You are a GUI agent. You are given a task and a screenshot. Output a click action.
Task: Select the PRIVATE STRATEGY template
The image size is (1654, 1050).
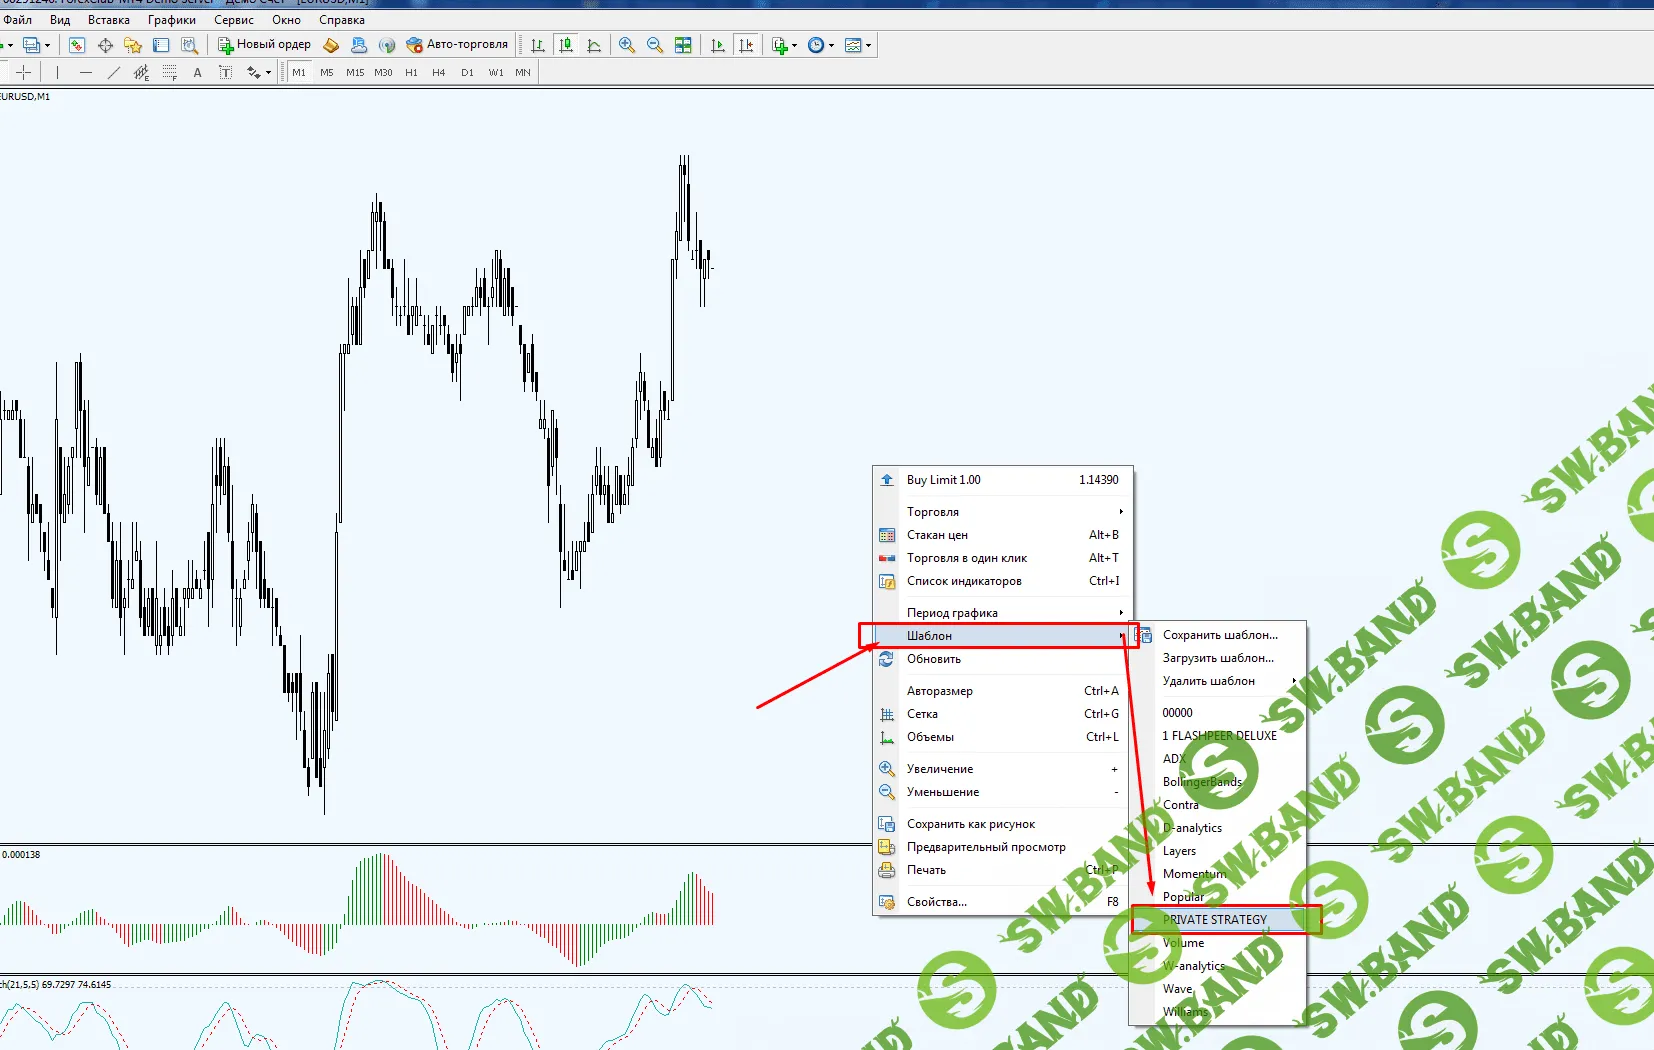pyautogui.click(x=1214, y=920)
